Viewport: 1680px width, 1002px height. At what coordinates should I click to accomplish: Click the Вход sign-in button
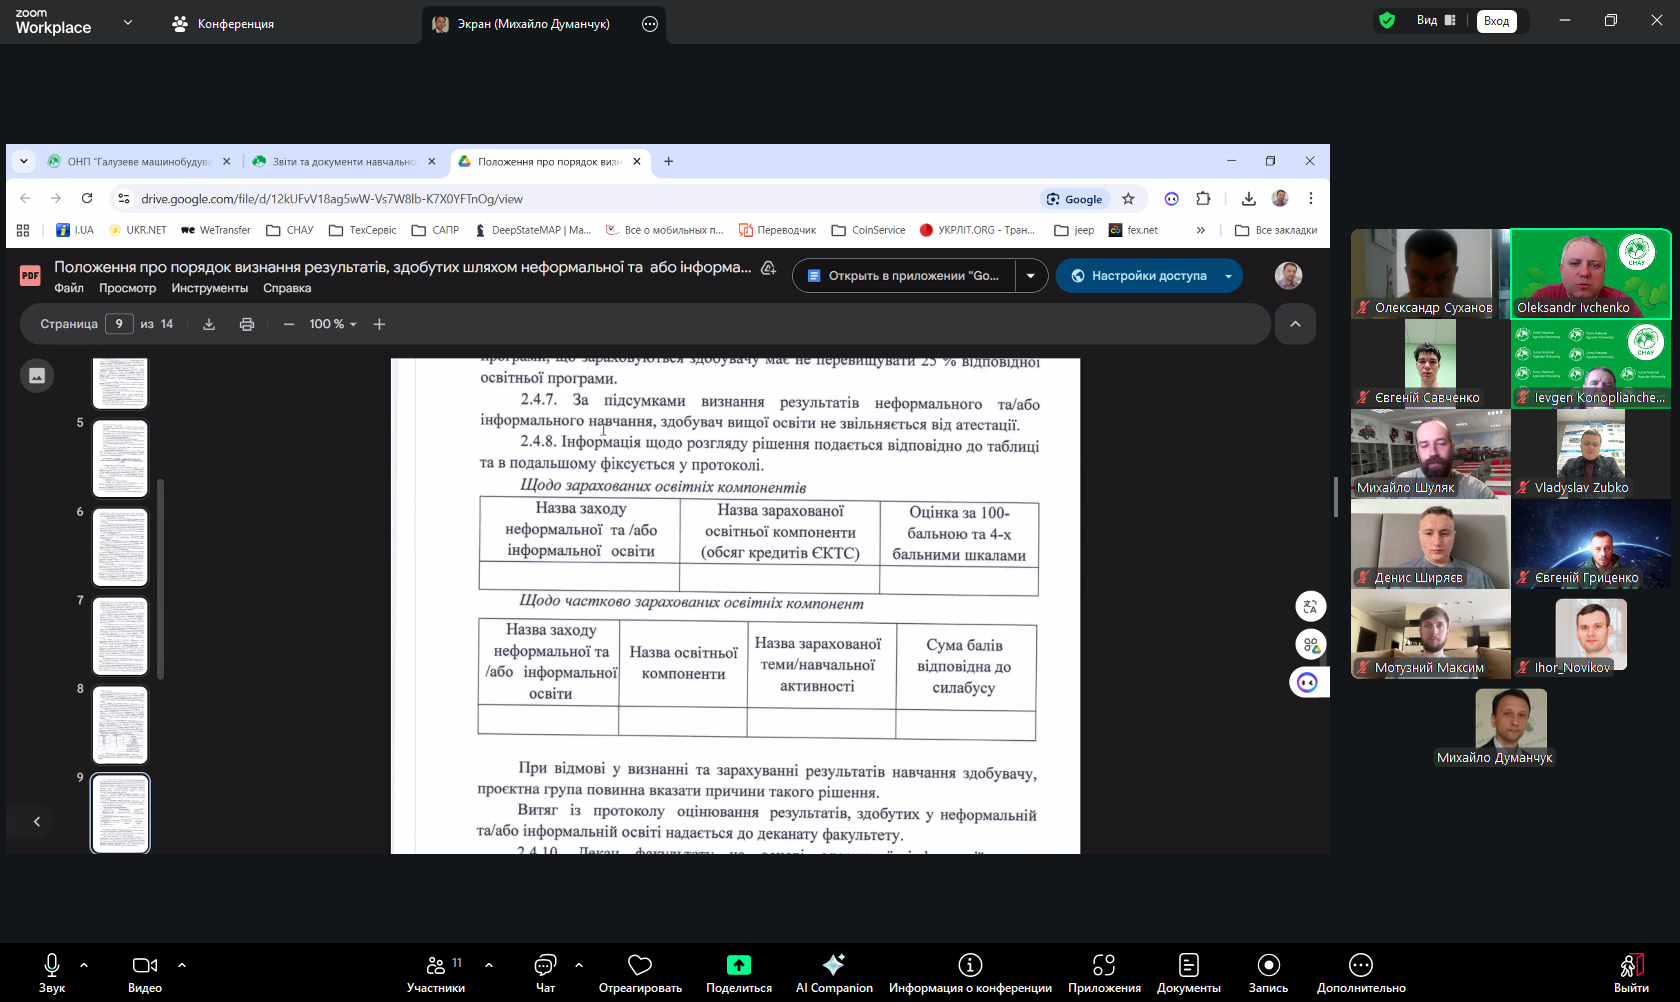pos(1496,21)
